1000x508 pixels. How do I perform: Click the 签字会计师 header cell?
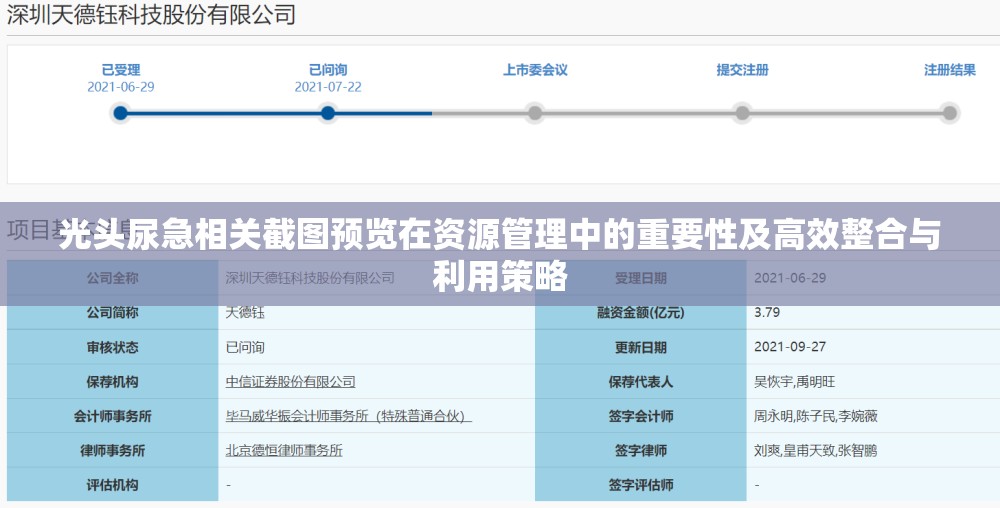point(640,416)
